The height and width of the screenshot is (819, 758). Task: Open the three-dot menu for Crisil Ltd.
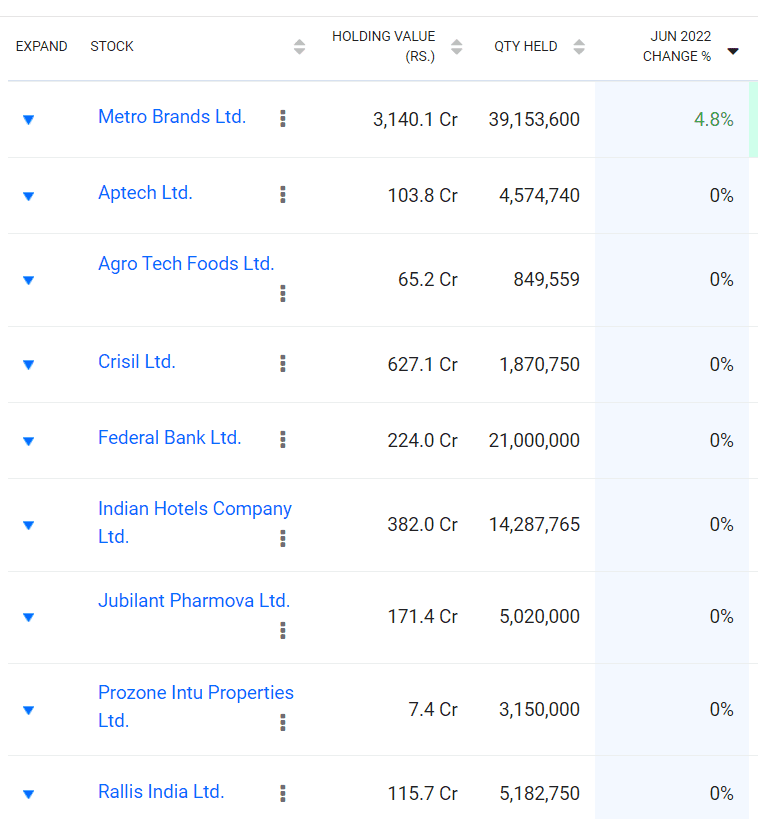point(283,364)
